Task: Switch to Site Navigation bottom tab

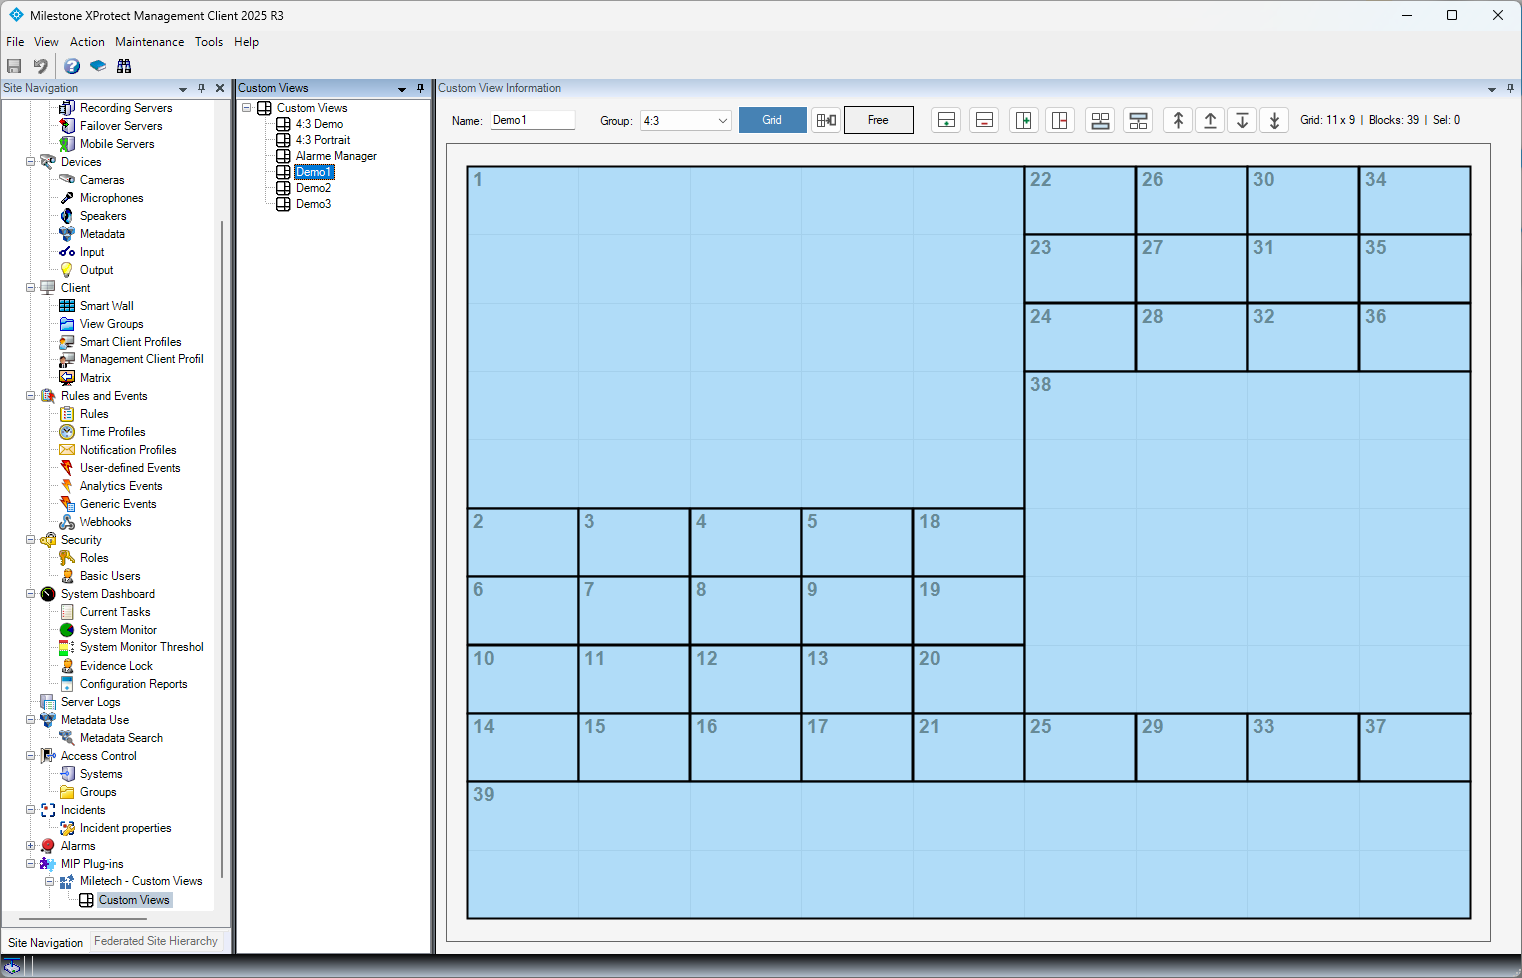Action: tap(45, 942)
